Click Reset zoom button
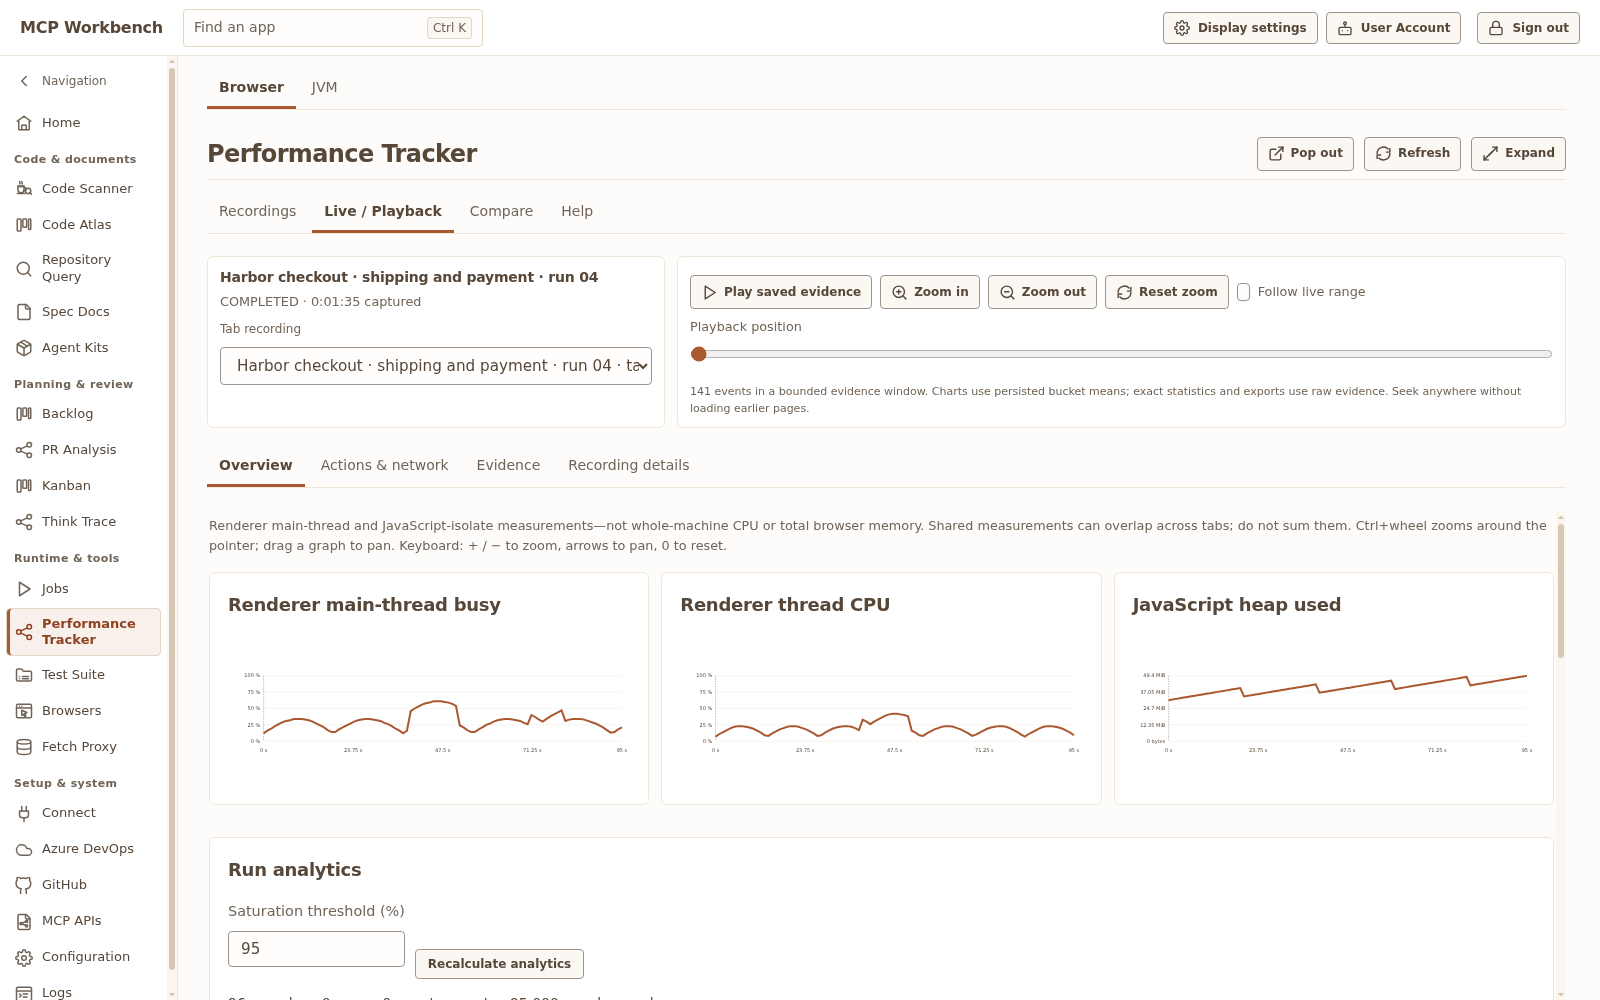 (1167, 292)
